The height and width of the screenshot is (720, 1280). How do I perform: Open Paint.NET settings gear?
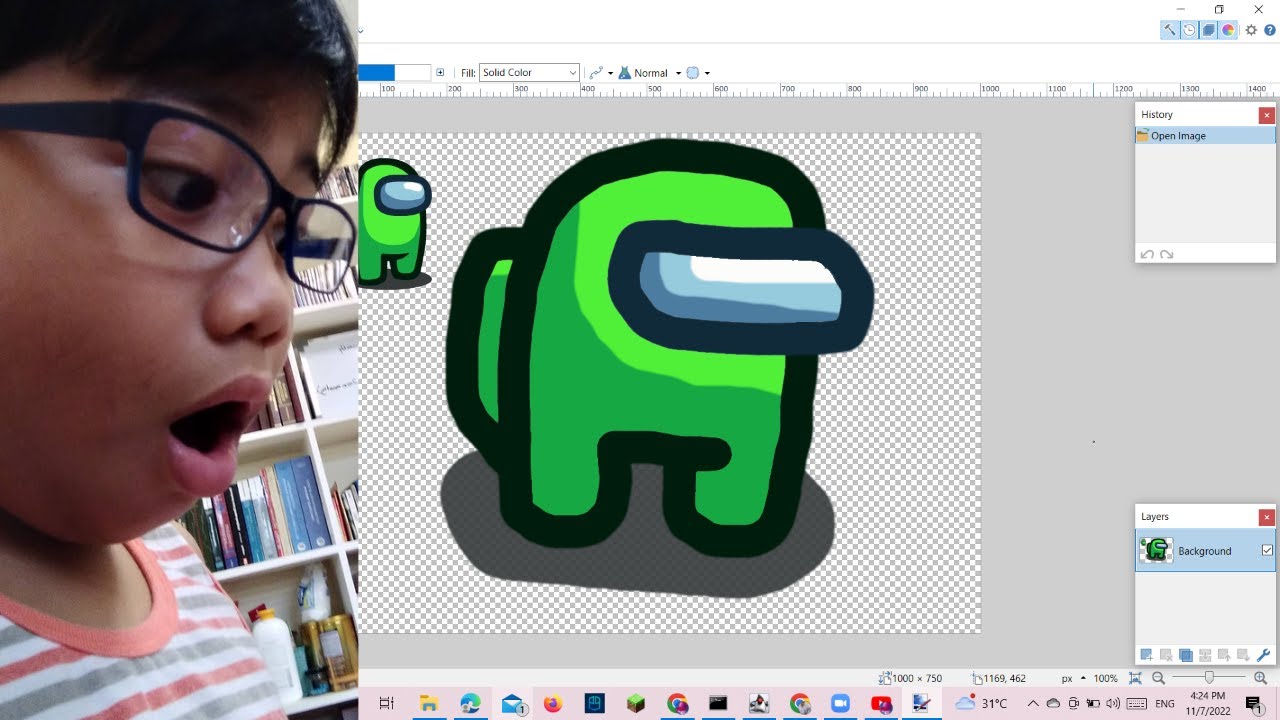(x=1251, y=30)
